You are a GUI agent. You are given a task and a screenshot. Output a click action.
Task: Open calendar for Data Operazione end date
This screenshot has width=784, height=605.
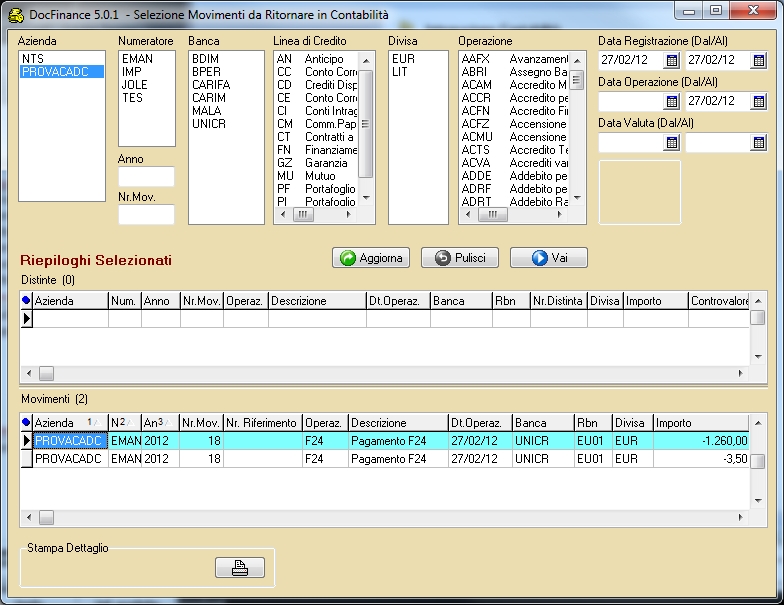click(x=758, y=102)
